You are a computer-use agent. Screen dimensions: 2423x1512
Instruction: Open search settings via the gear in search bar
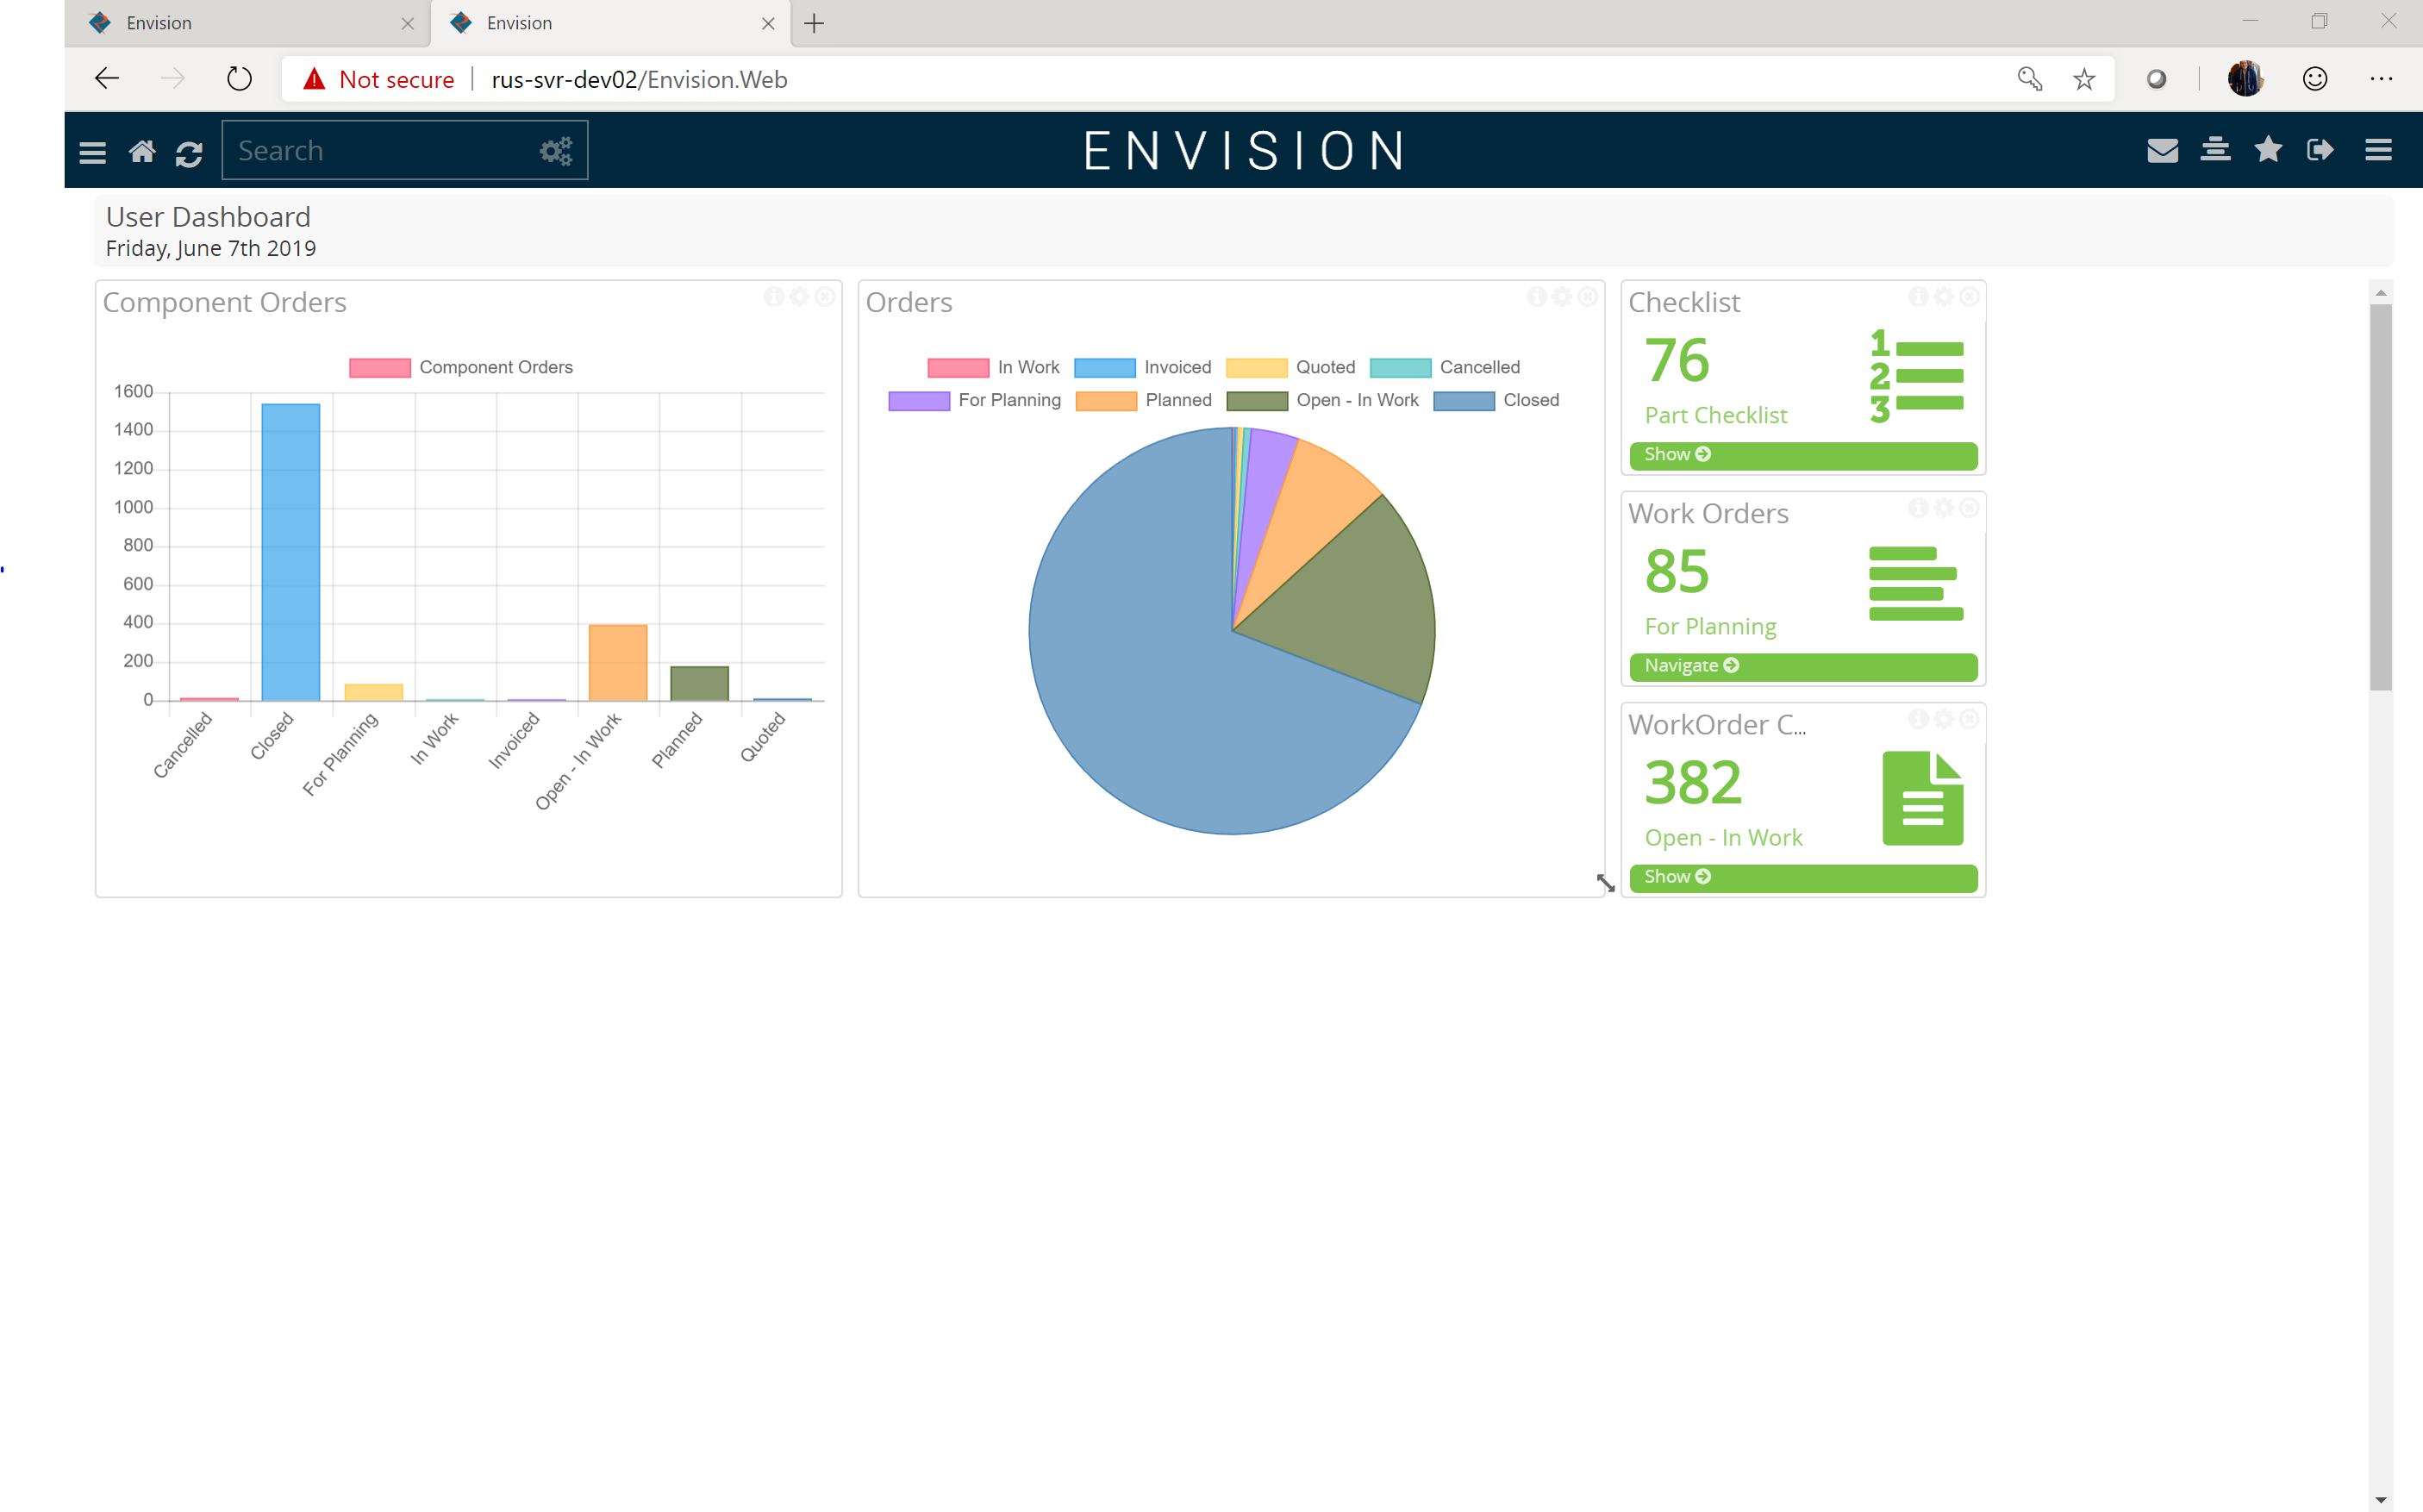(x=554, y=150)
